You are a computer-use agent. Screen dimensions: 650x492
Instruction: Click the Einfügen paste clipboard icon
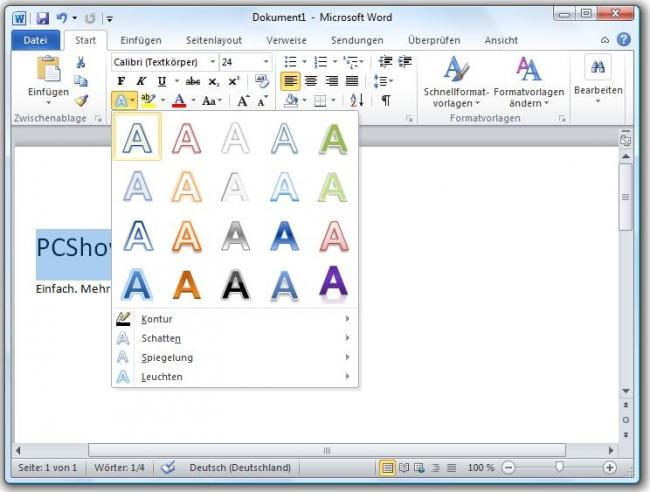click(49, 69)
